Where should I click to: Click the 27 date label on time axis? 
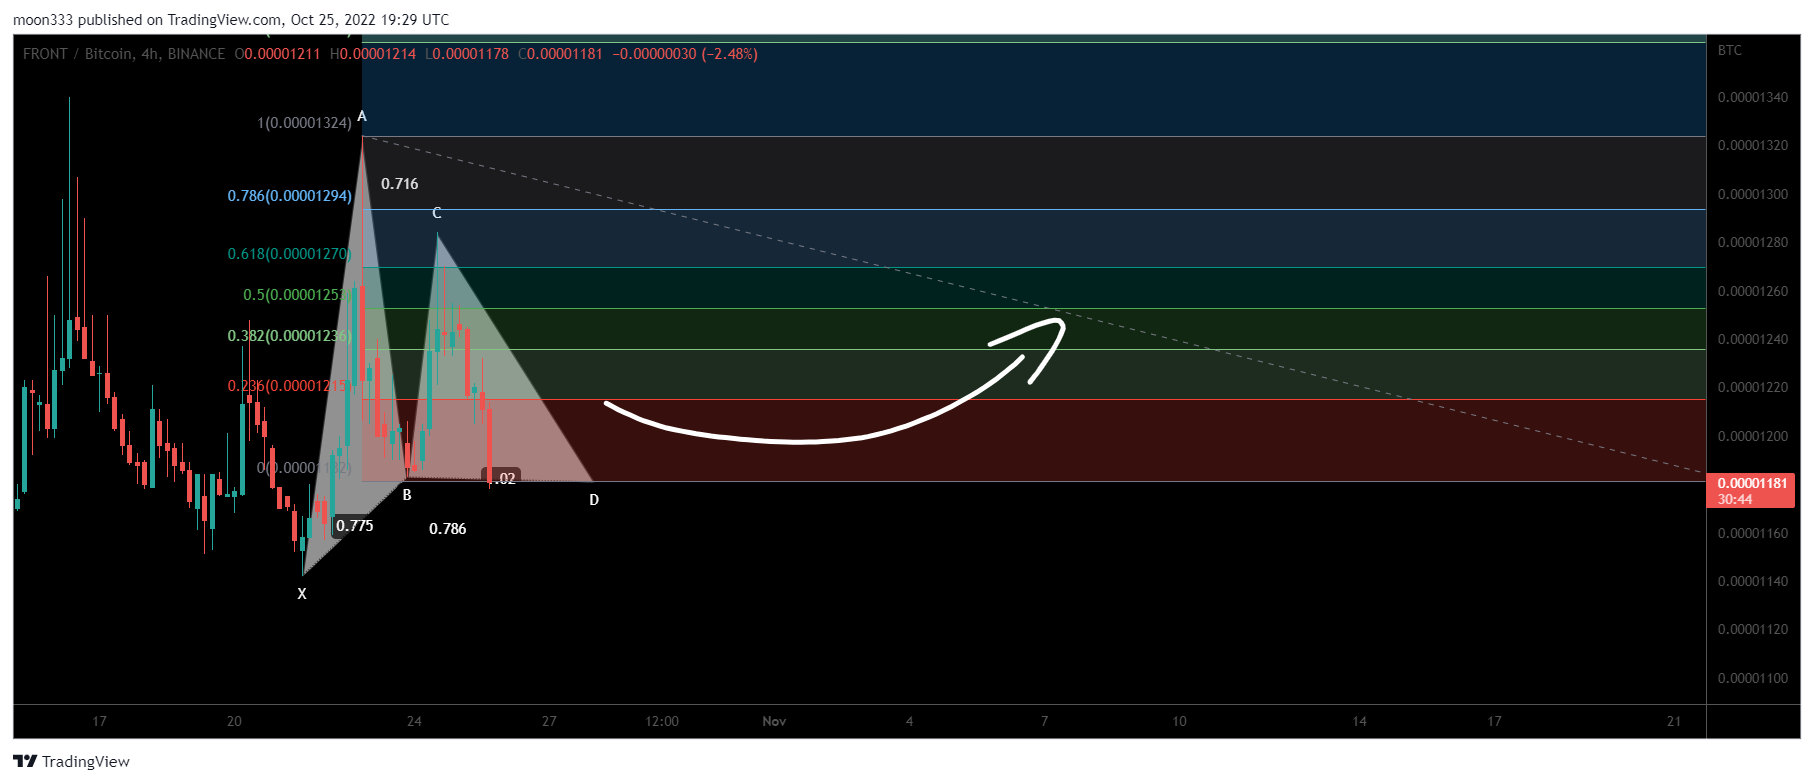click(549, 721)
